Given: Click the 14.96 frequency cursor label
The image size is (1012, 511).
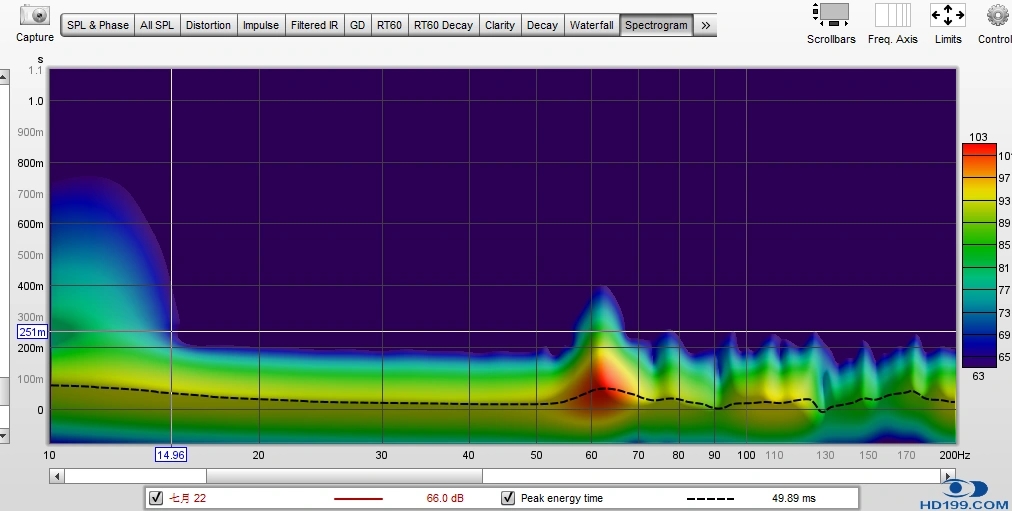Looking at the screenshot, I should click(171, 455).
